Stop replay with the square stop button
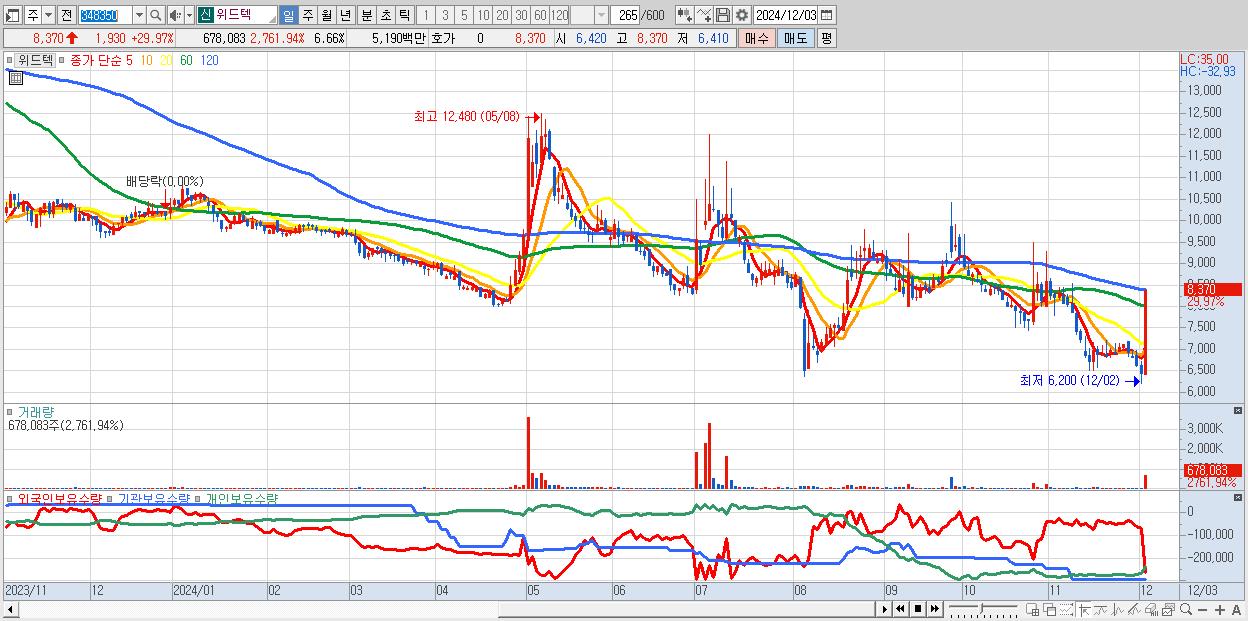The height and width of the screenshot is (621, 1248). [x=918, y=609]
